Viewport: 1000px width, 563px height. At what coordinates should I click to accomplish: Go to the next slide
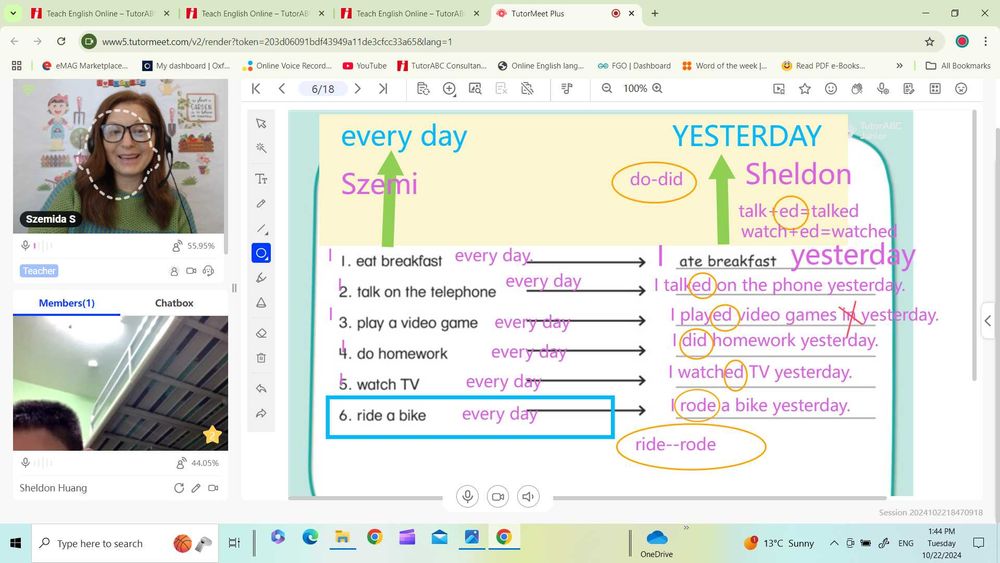click(x=358, y=89)
